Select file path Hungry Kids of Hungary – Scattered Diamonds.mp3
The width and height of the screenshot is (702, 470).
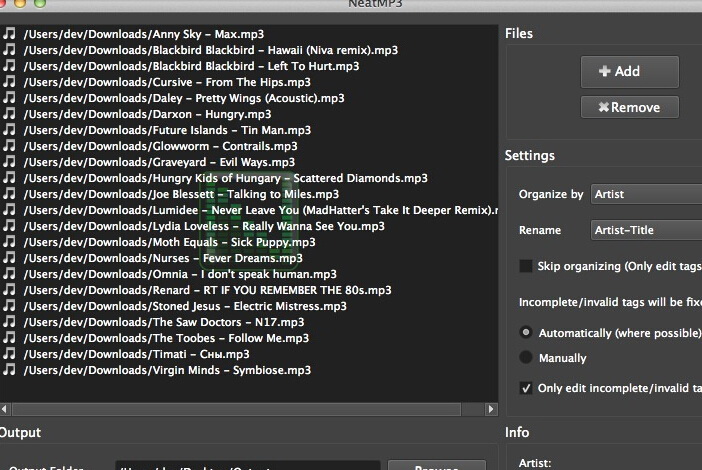(x=225, y=178)
